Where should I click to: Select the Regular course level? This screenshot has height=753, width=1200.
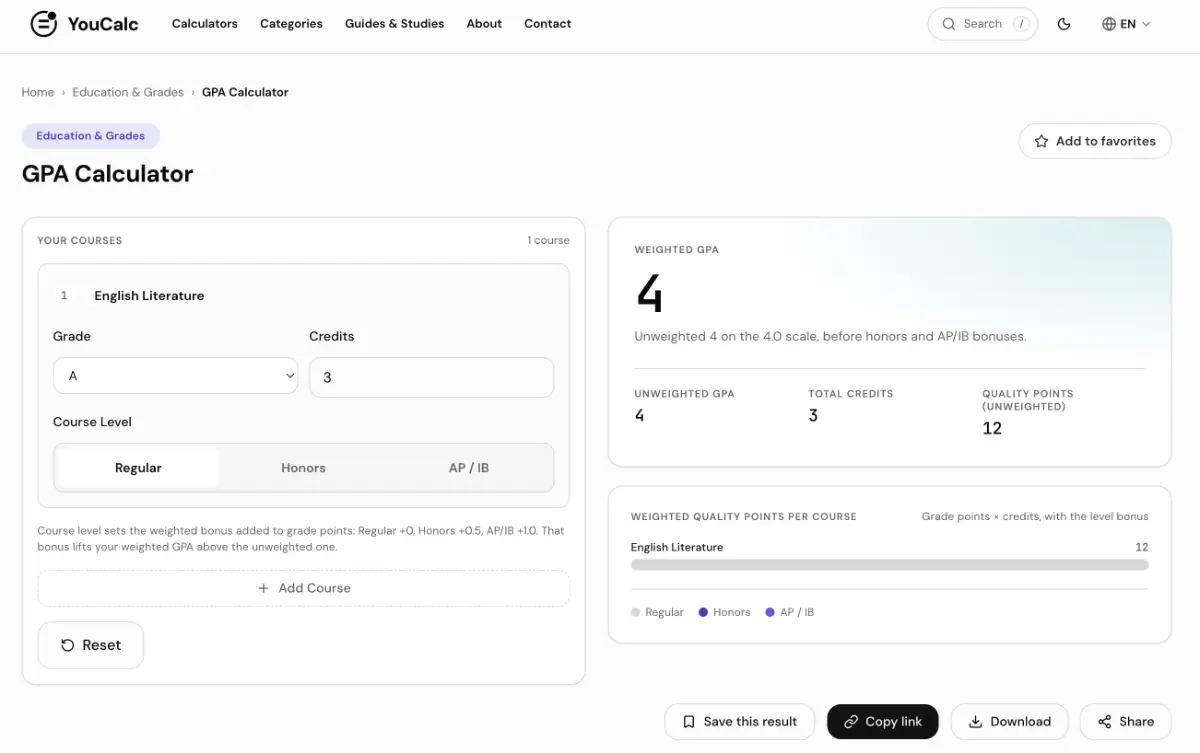(x=138, y=468)
